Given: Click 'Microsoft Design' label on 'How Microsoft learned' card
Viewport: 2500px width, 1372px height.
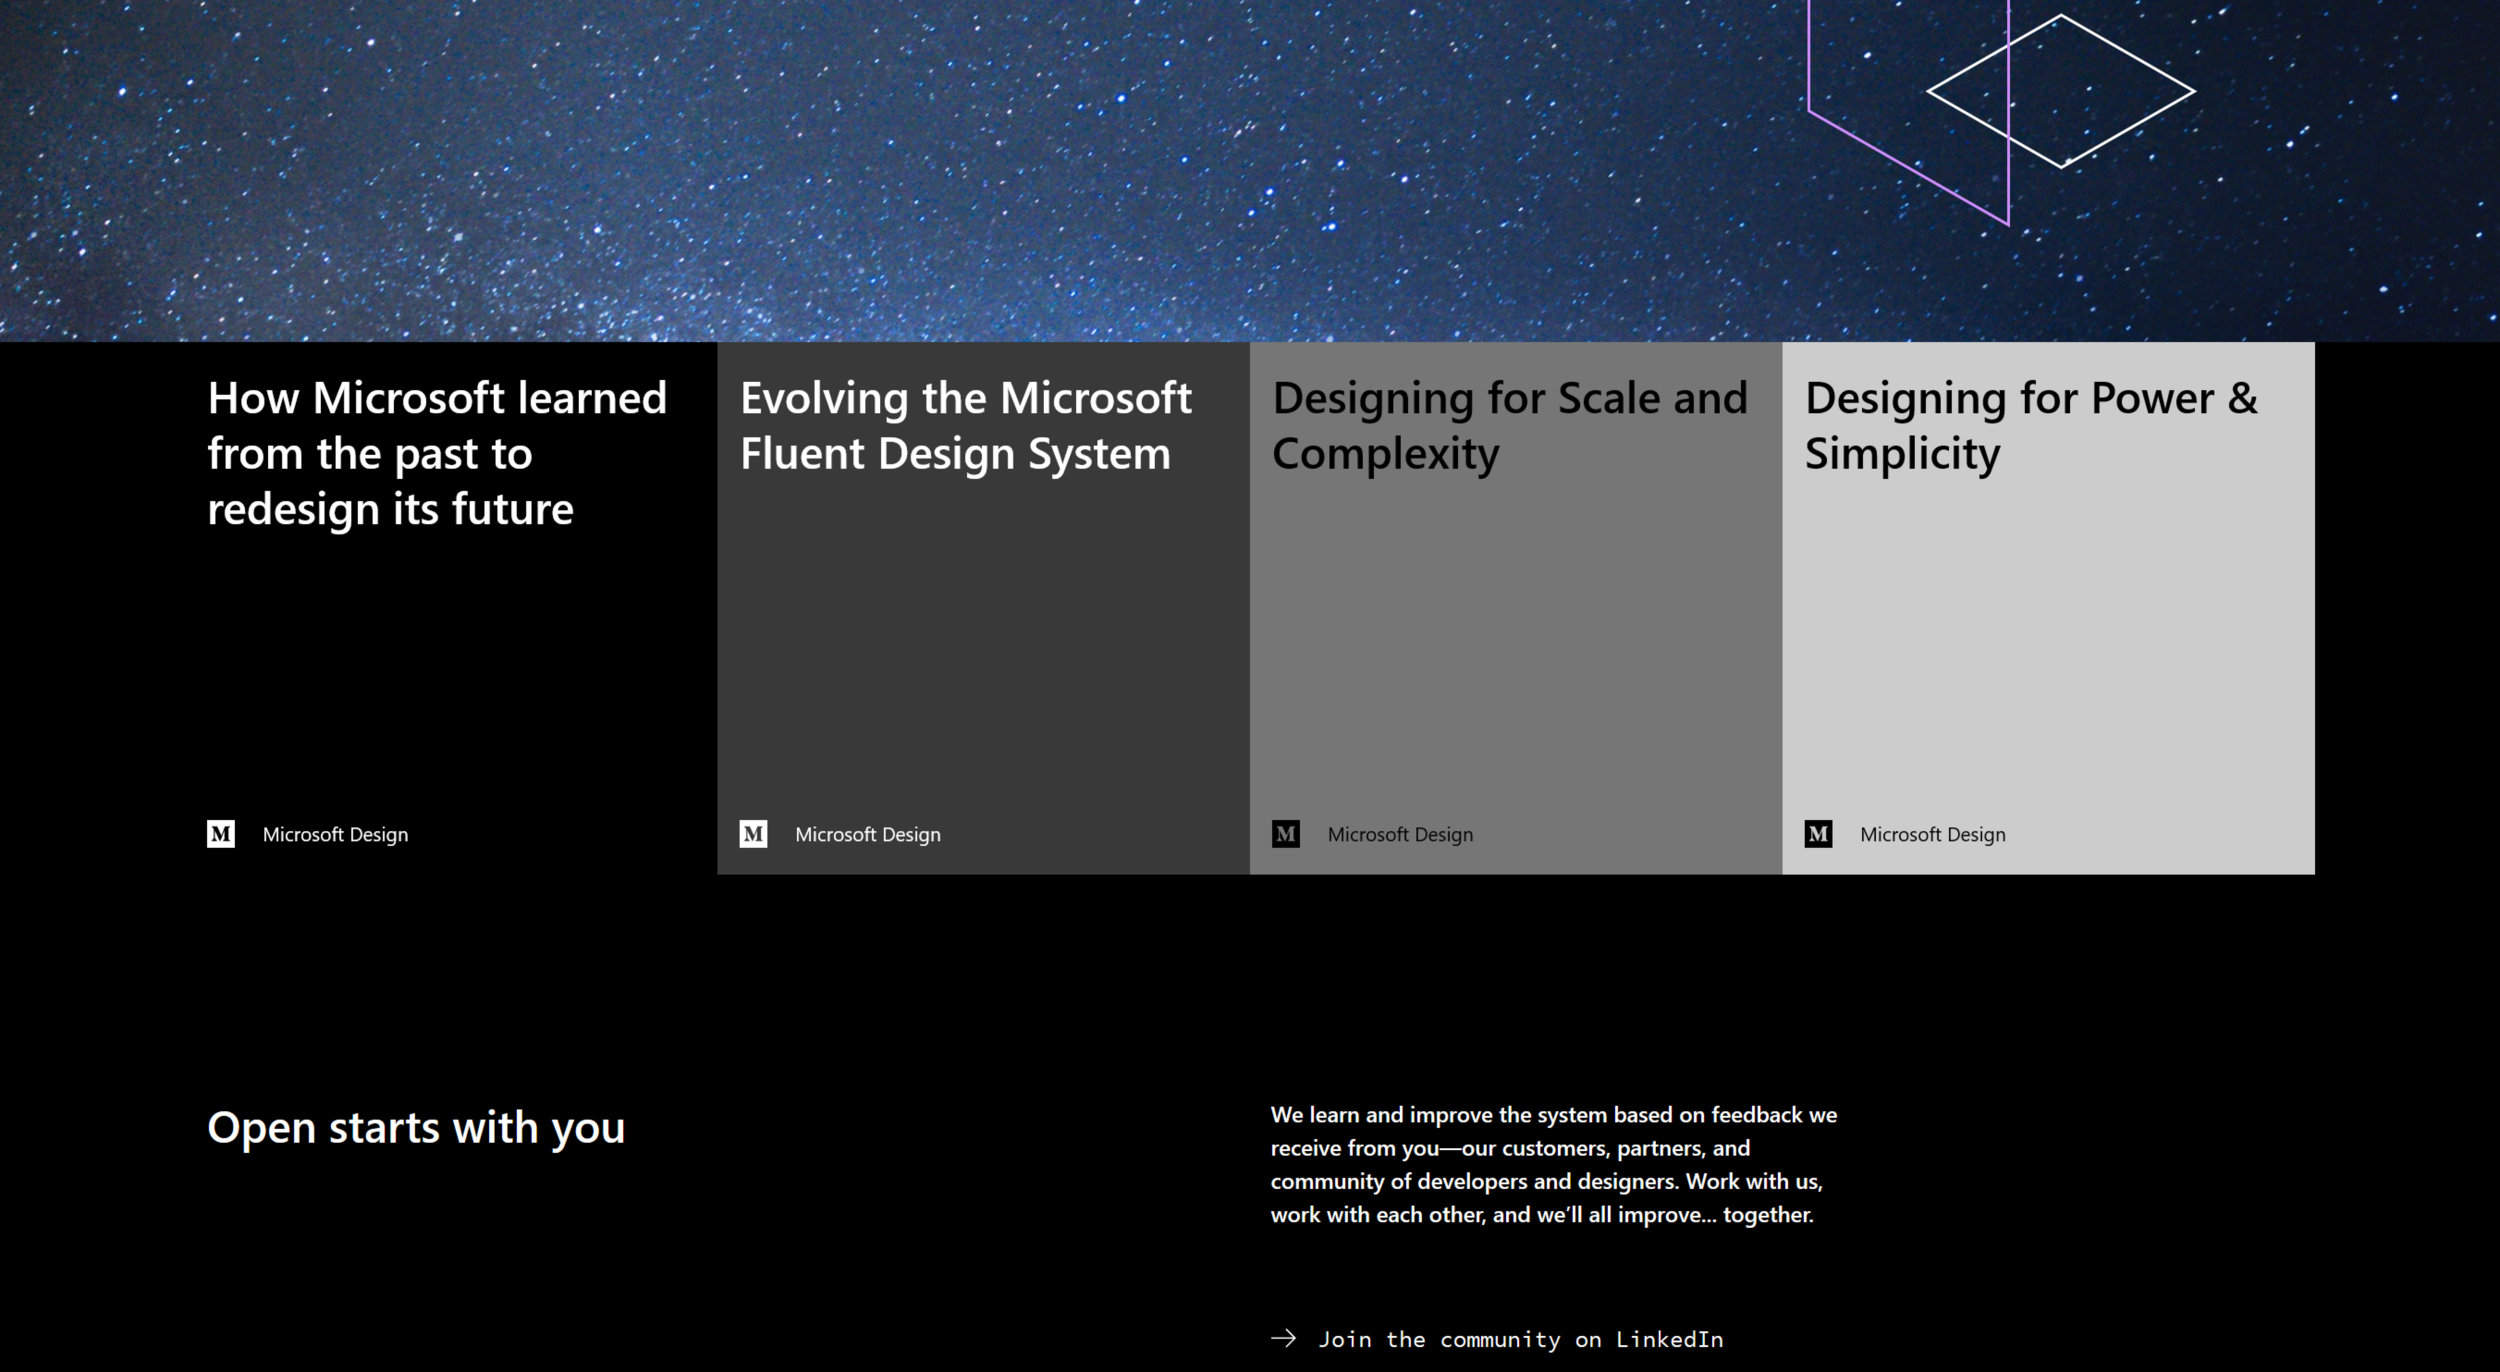Looking at the screenshot, I should (x=335, y=835).
